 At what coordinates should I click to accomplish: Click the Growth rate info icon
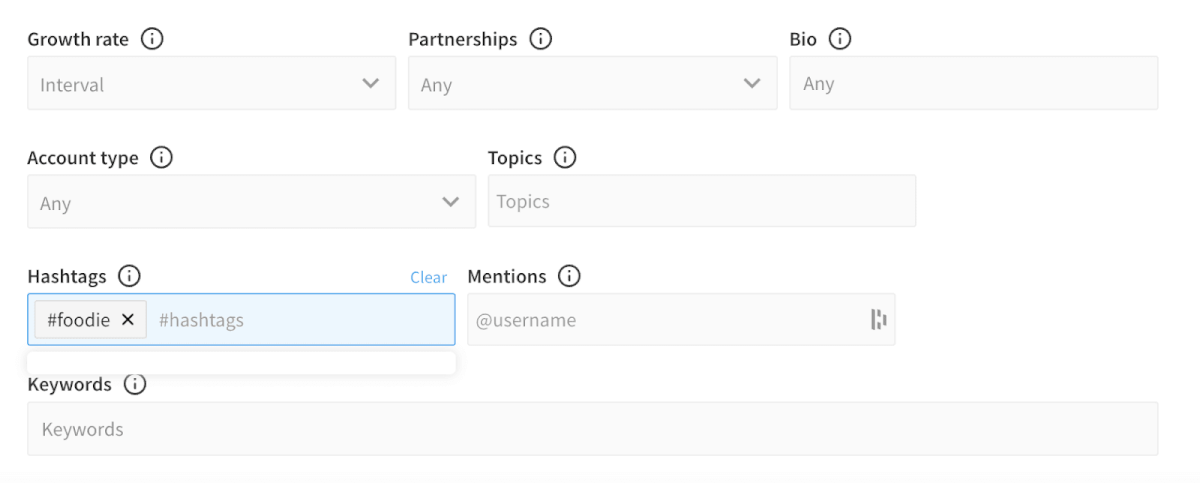click(152, 40)
